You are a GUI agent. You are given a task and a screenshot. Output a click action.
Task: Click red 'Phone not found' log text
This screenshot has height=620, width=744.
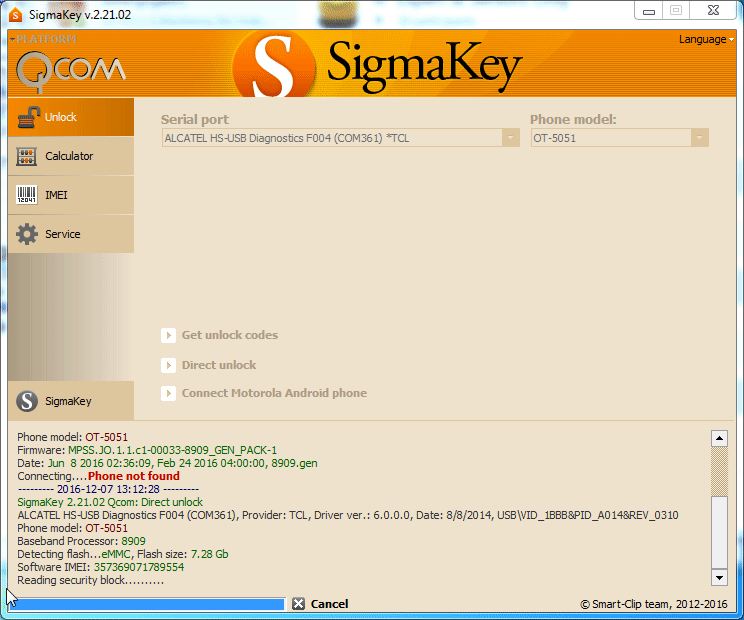(134, 476)
